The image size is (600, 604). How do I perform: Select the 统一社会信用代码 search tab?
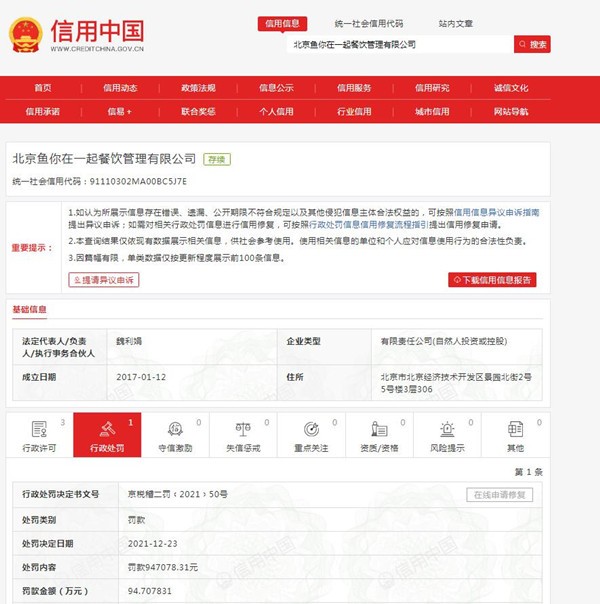[369, 24]
